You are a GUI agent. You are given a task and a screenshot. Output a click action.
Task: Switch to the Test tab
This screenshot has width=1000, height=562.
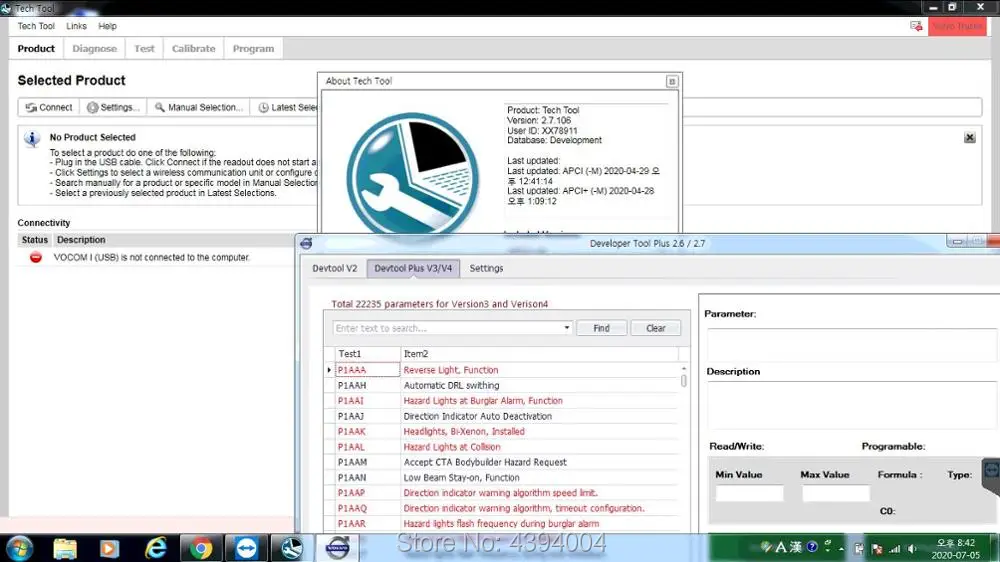[x=144, y=48]
